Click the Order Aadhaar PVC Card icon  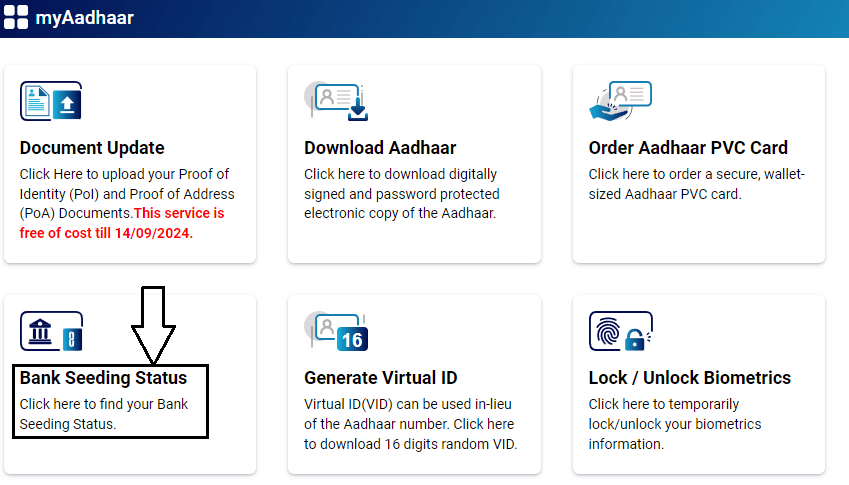(621, 101)
